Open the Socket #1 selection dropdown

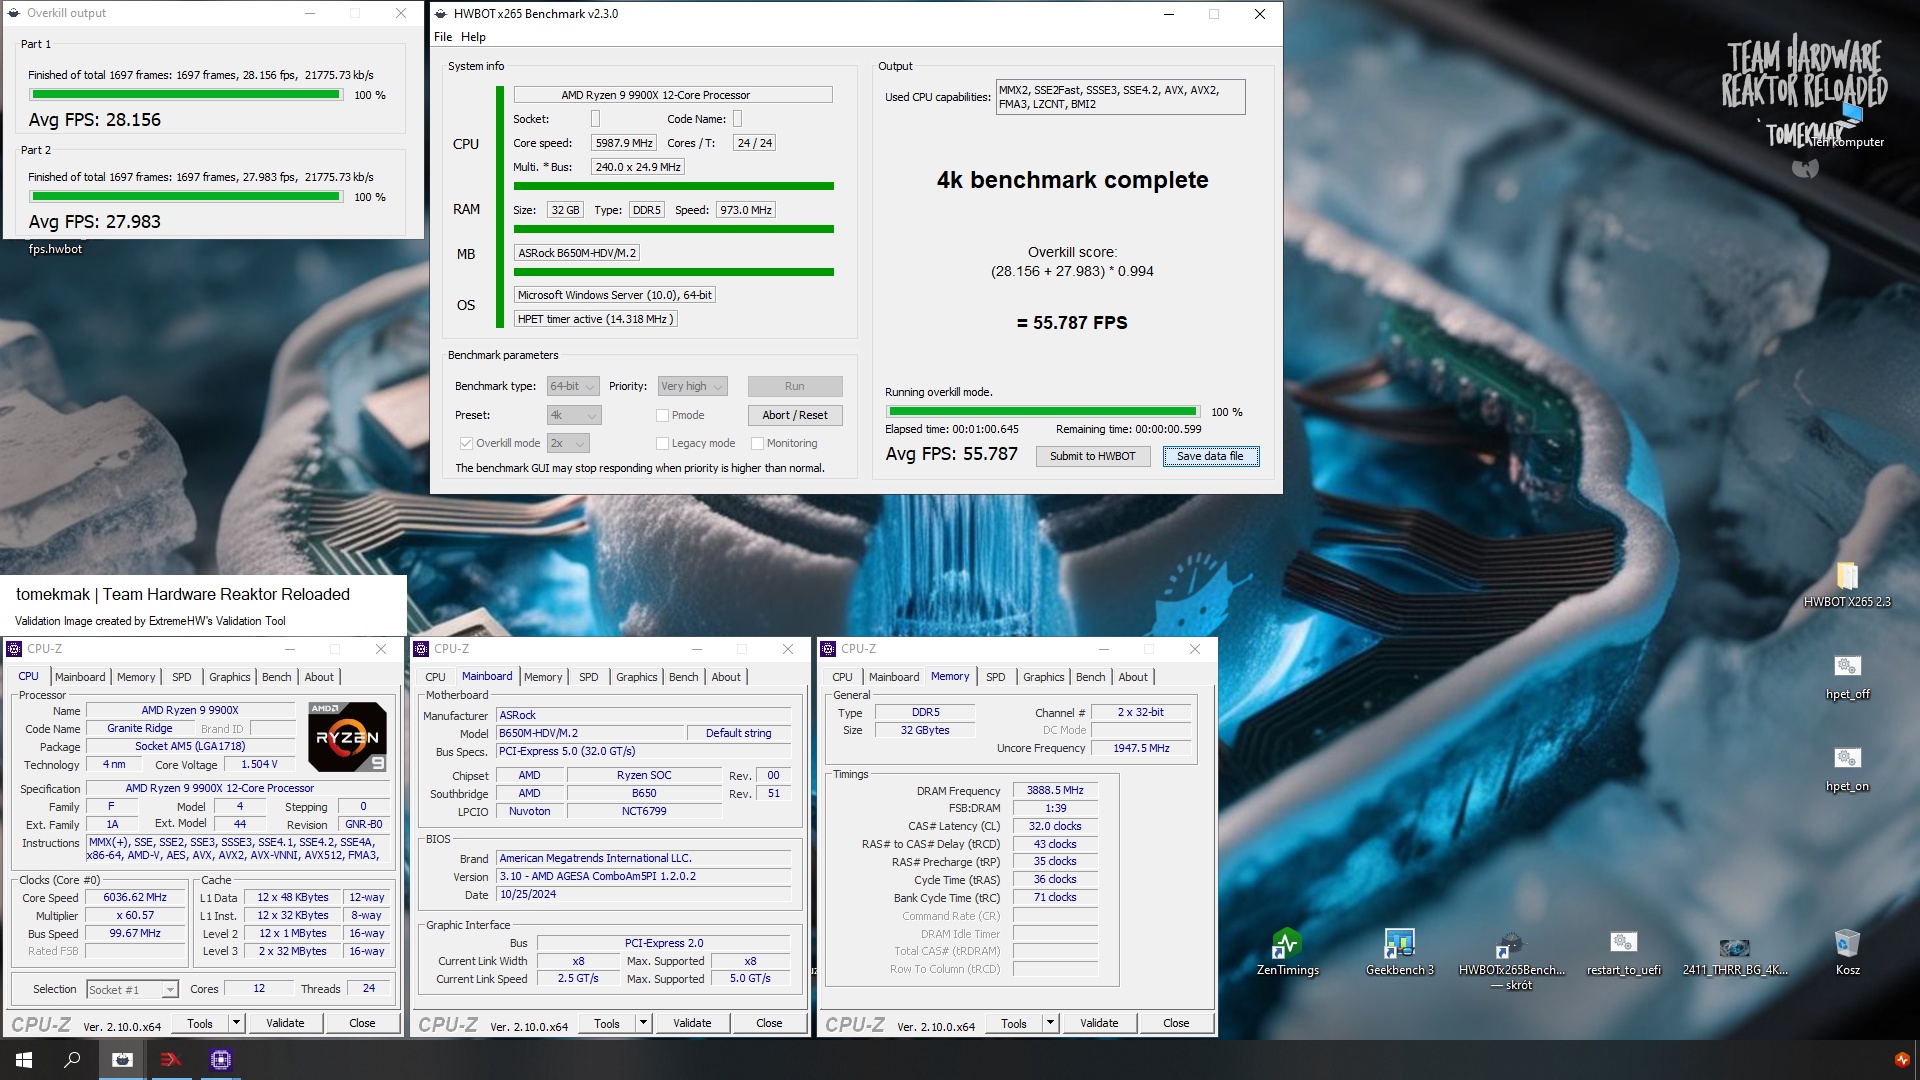132,989
